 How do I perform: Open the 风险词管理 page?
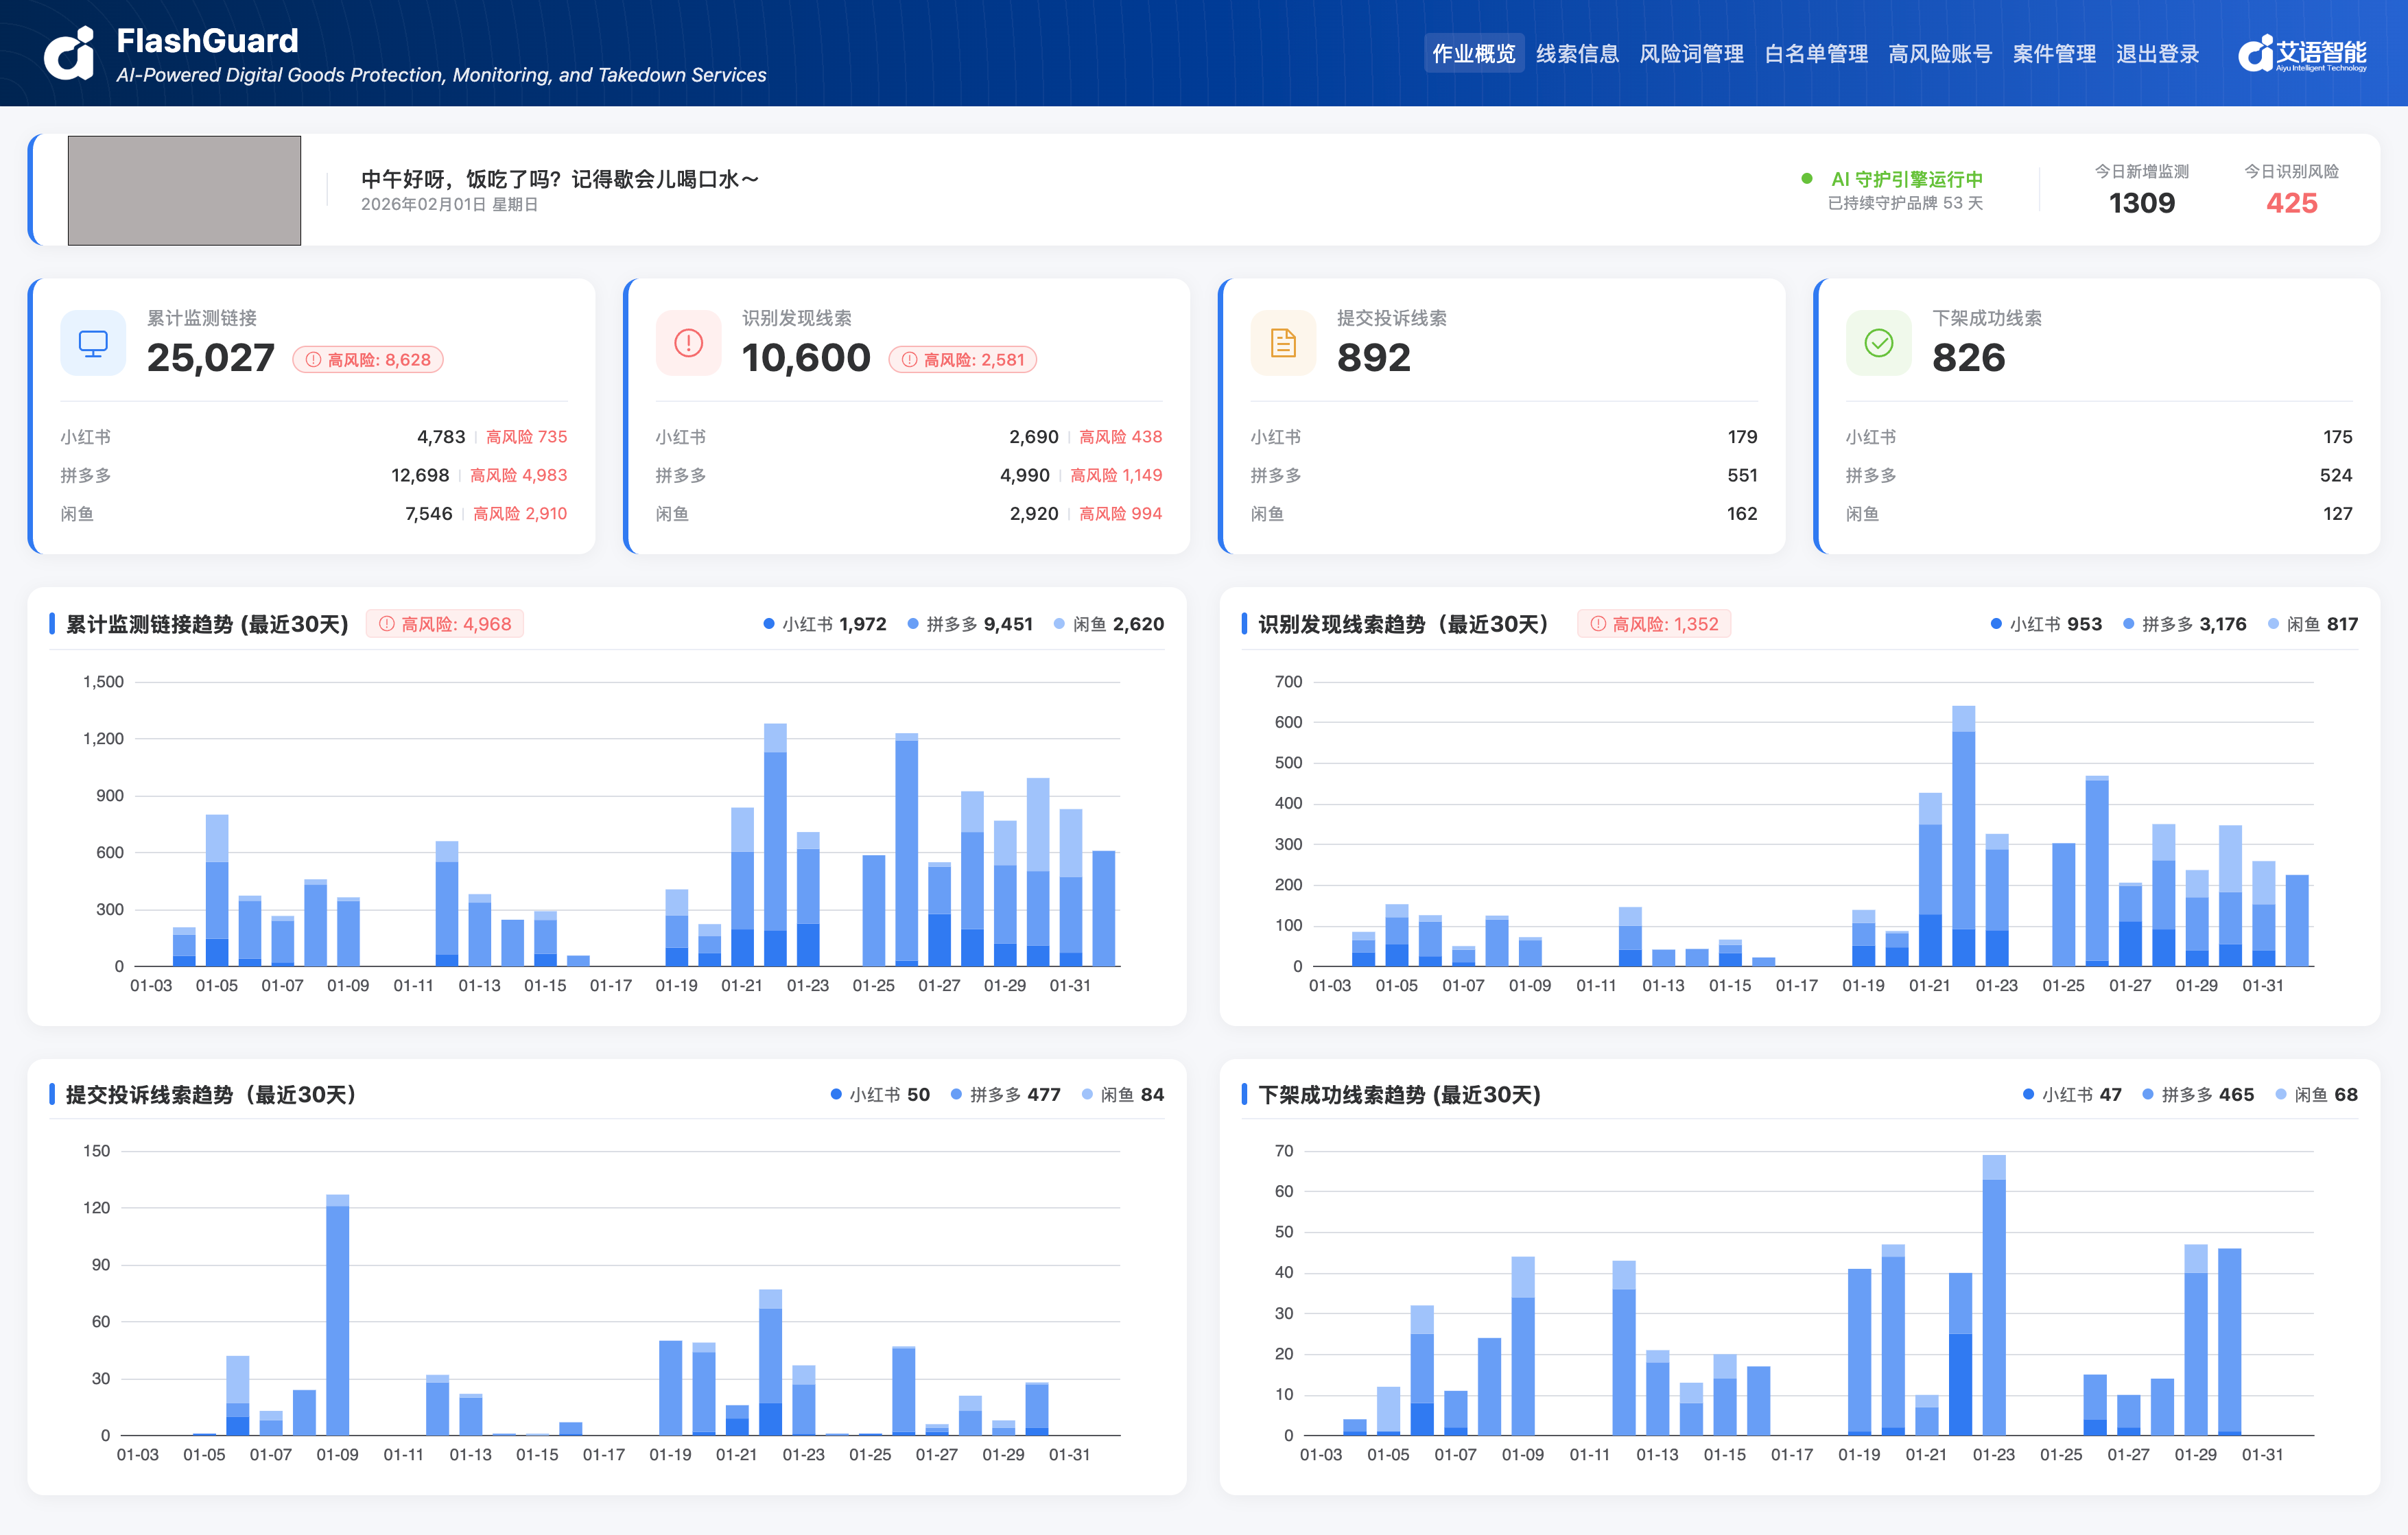1693,54
